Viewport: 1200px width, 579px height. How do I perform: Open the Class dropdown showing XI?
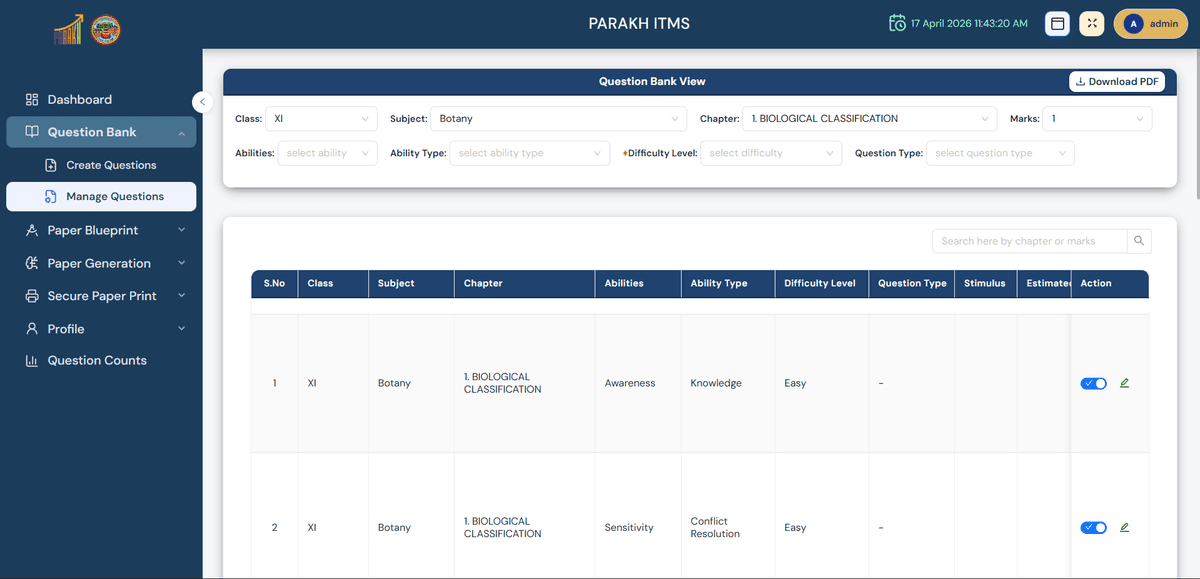coord(321,119)
